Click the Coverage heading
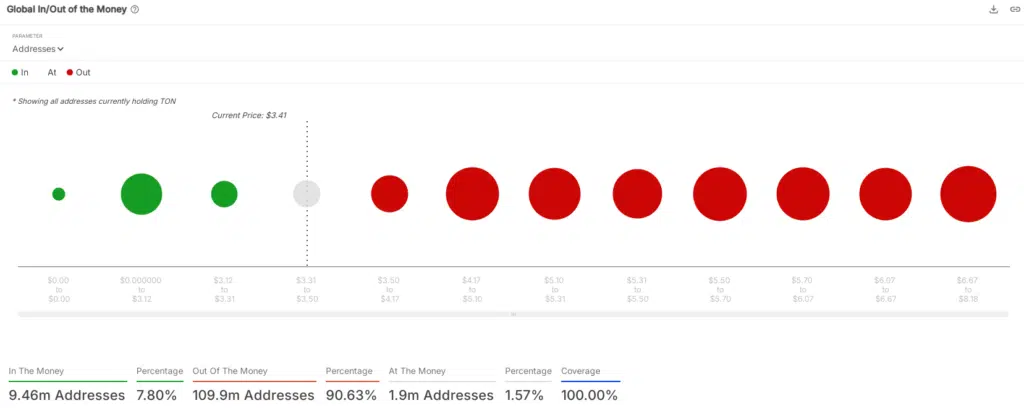This screenshot has width=1024, height=408. (581, 371)
